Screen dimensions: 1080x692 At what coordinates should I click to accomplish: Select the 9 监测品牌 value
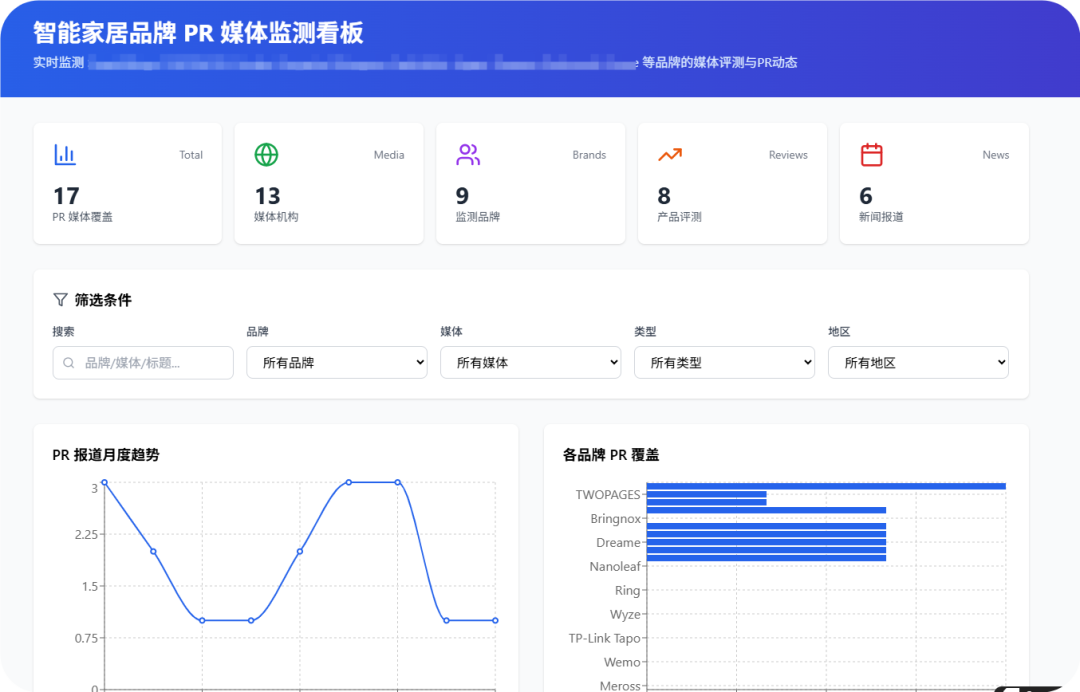(462, 196)
